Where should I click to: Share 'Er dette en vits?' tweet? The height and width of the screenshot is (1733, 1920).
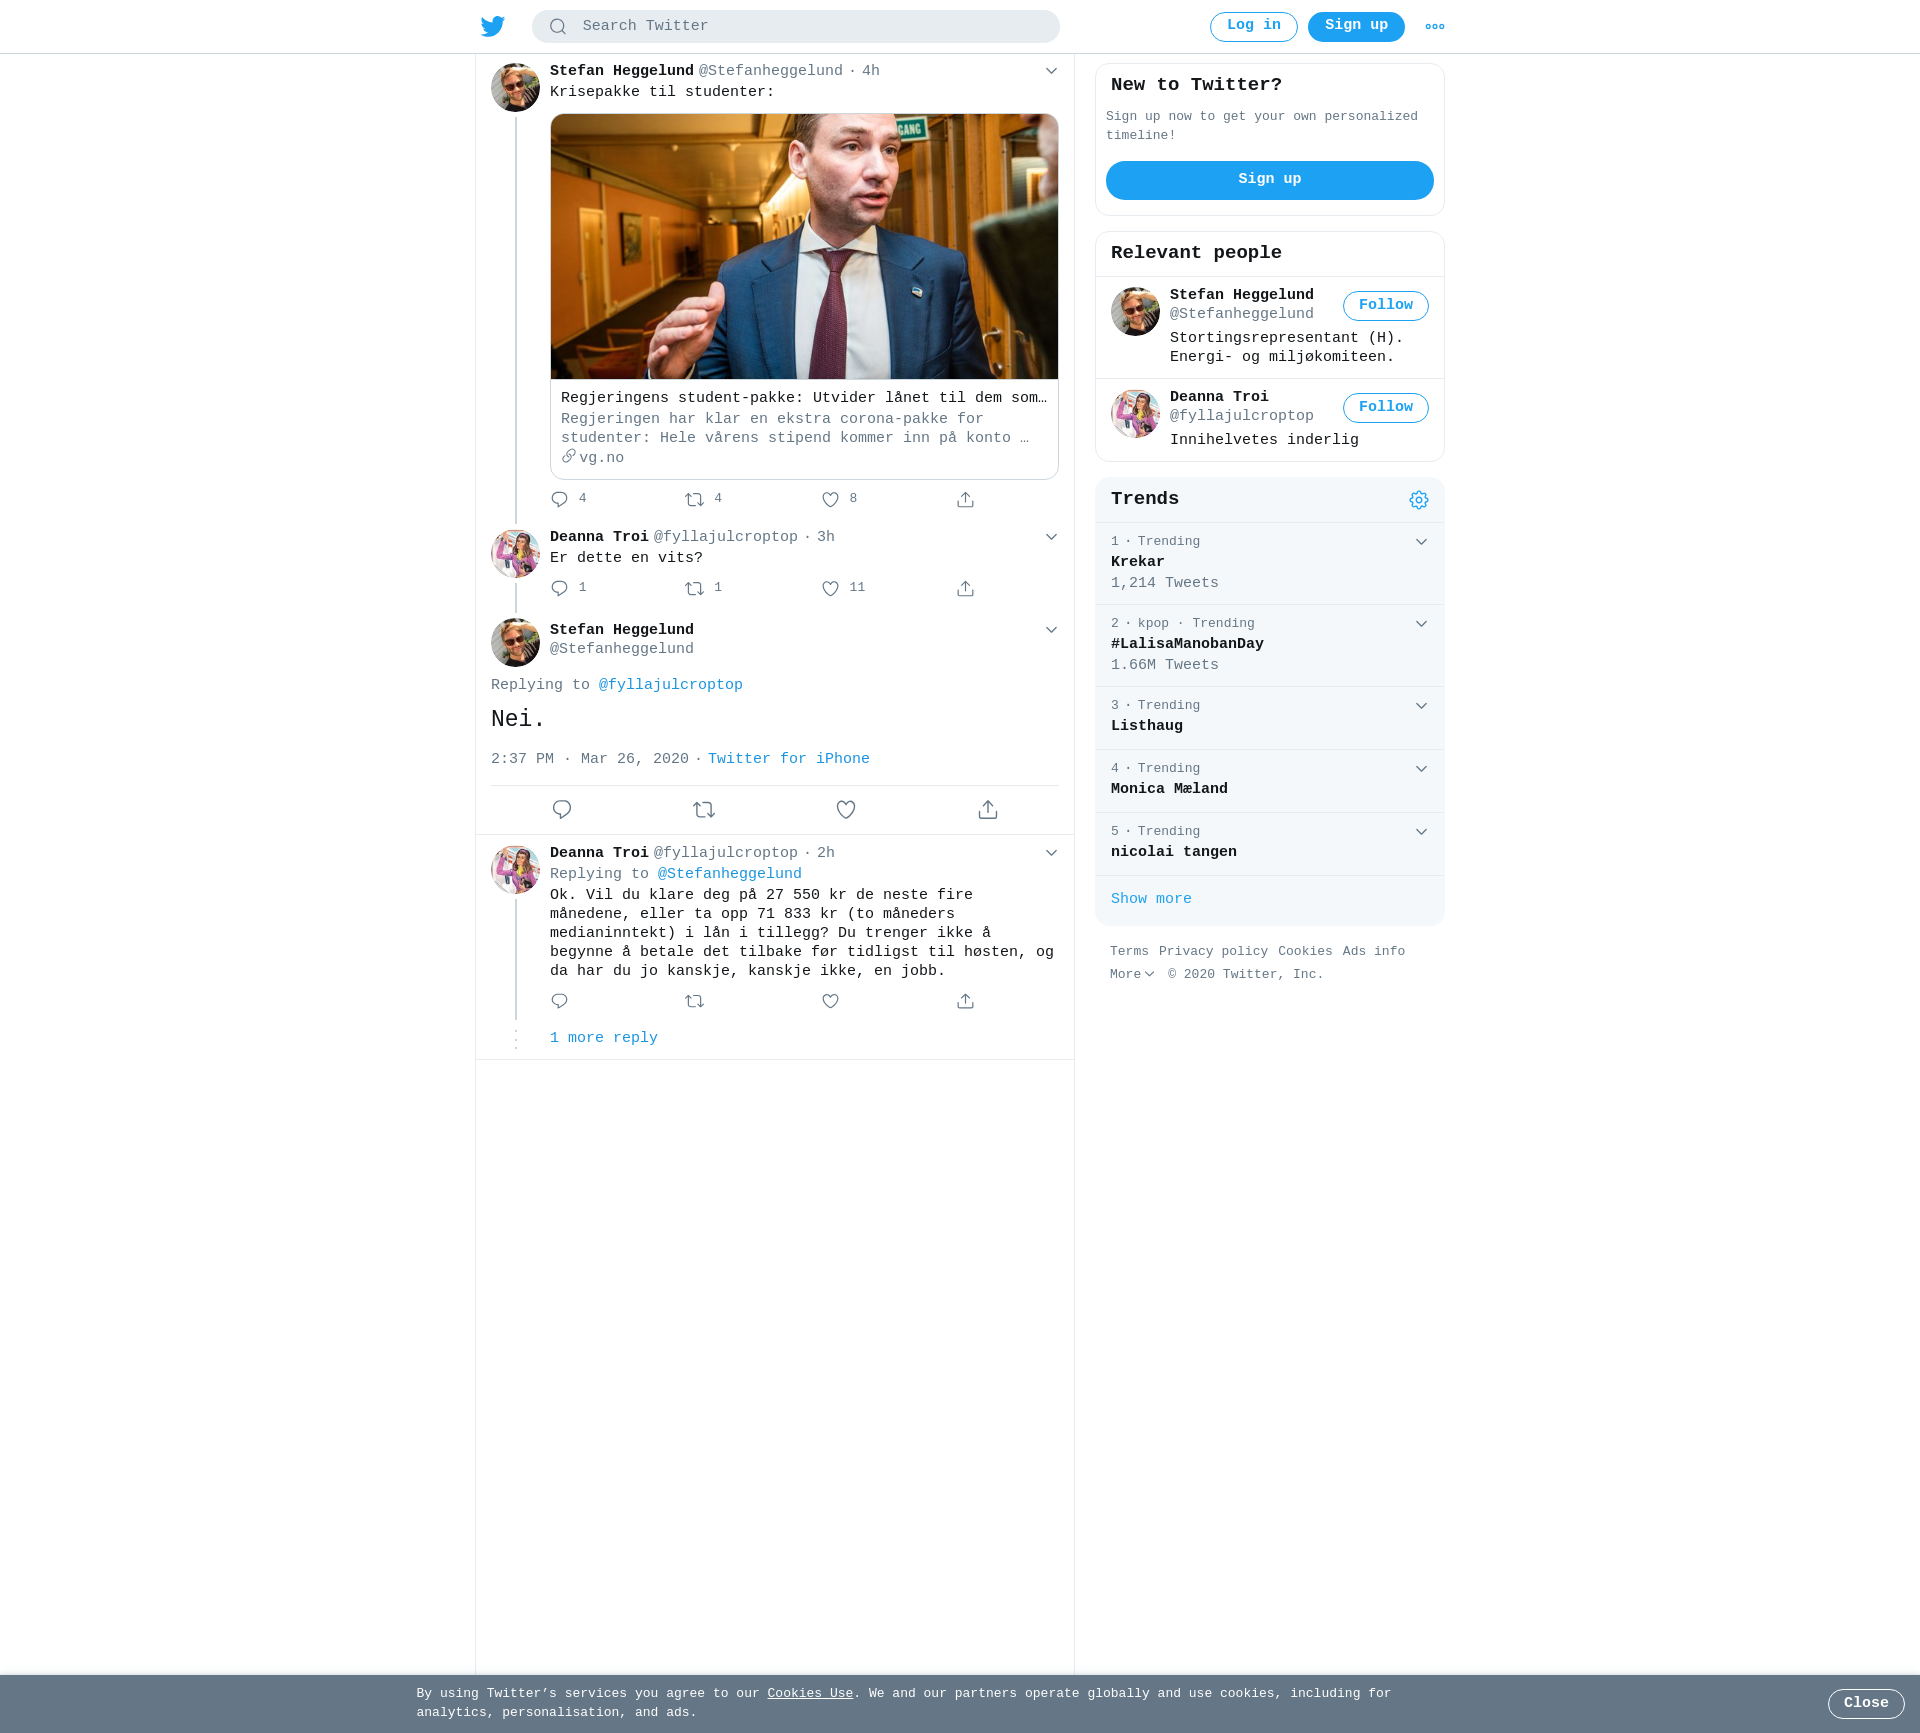pyautogui.click(x=965, y=588)
